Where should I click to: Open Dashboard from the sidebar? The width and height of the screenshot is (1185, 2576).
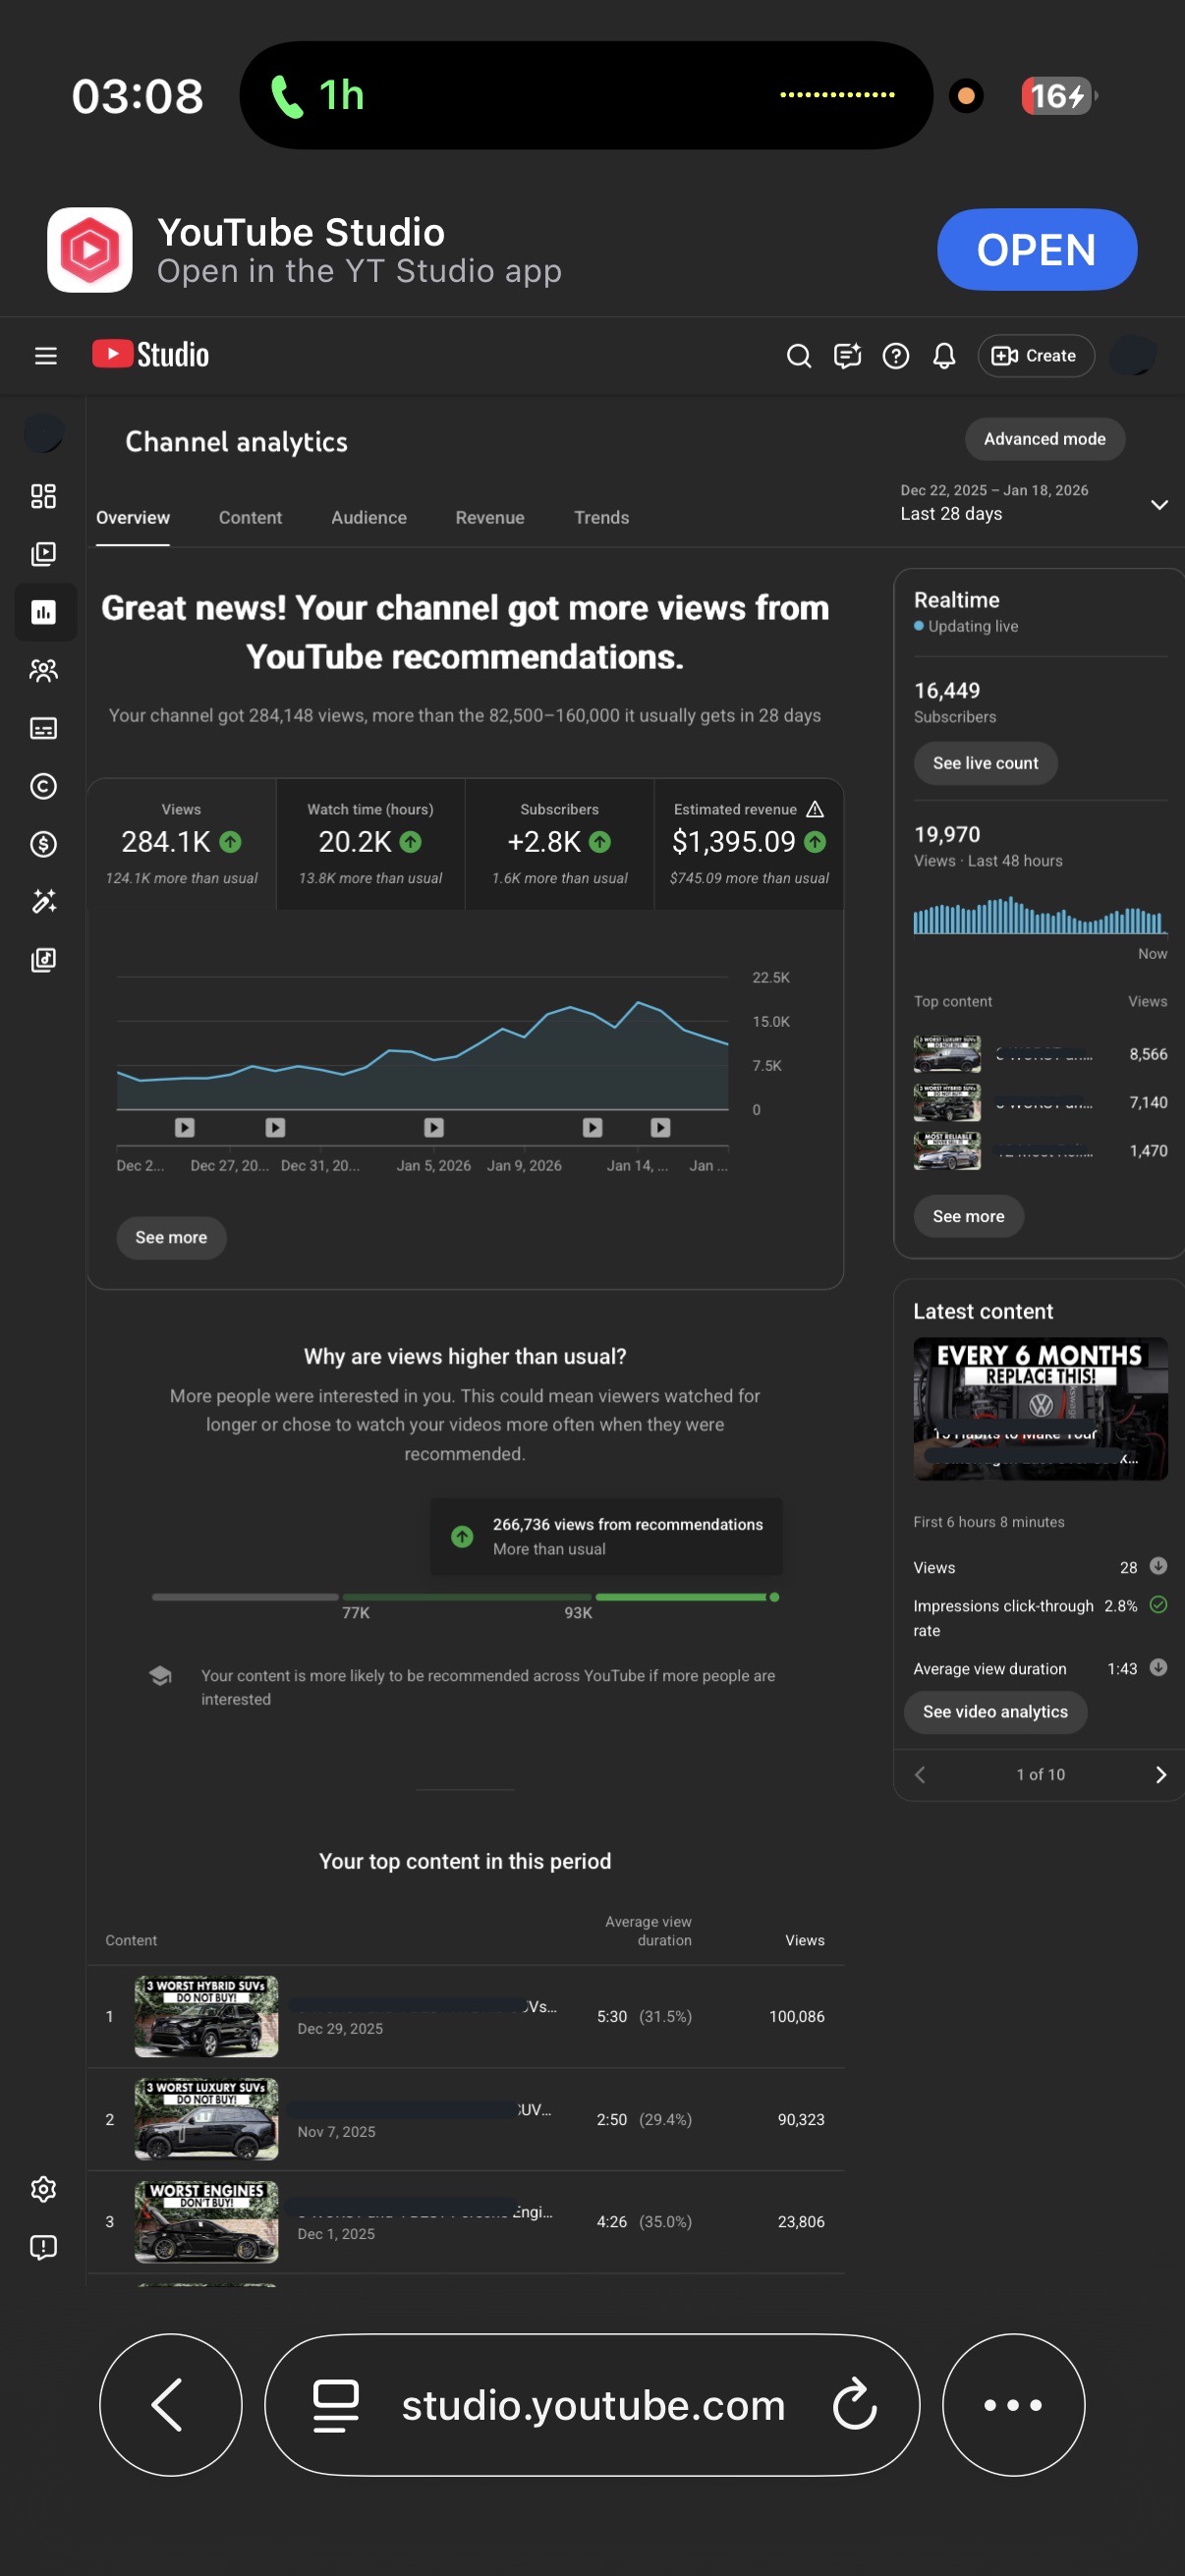click(x=43, y=496)
